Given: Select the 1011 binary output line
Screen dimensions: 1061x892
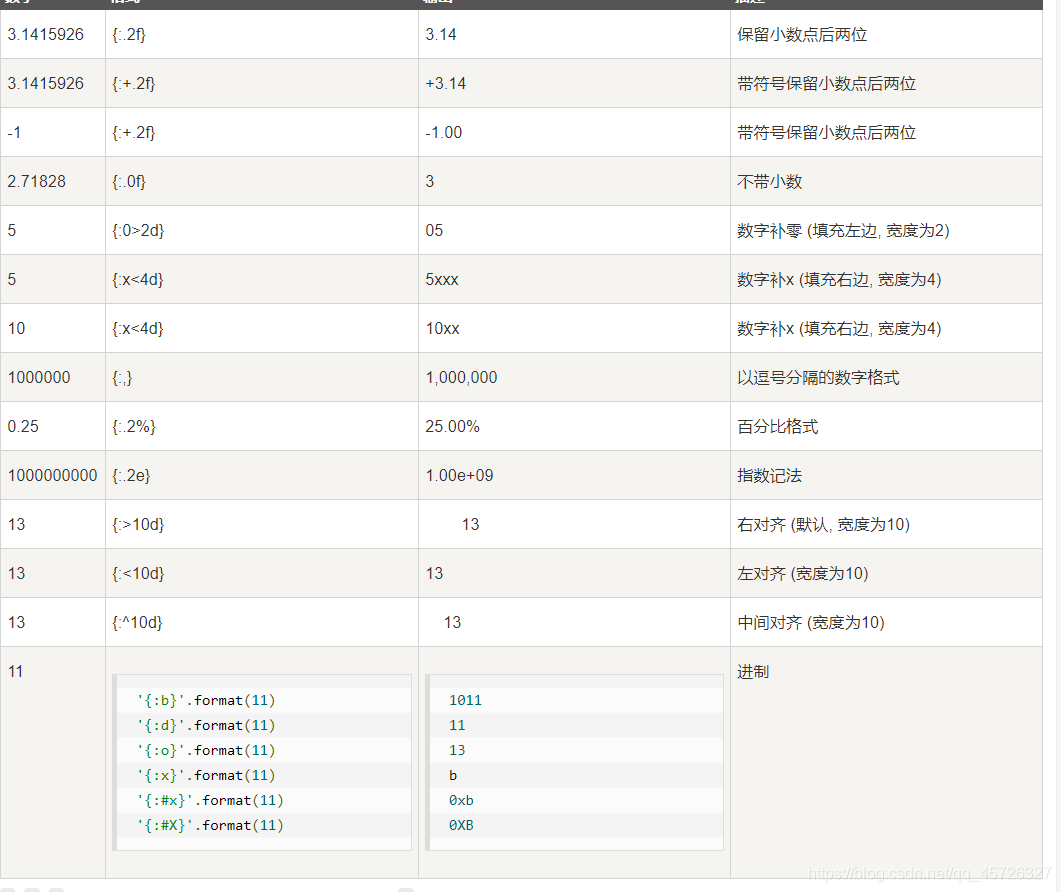Looking at the screenshot, I should pyautogui.click(x=466, y=700).
